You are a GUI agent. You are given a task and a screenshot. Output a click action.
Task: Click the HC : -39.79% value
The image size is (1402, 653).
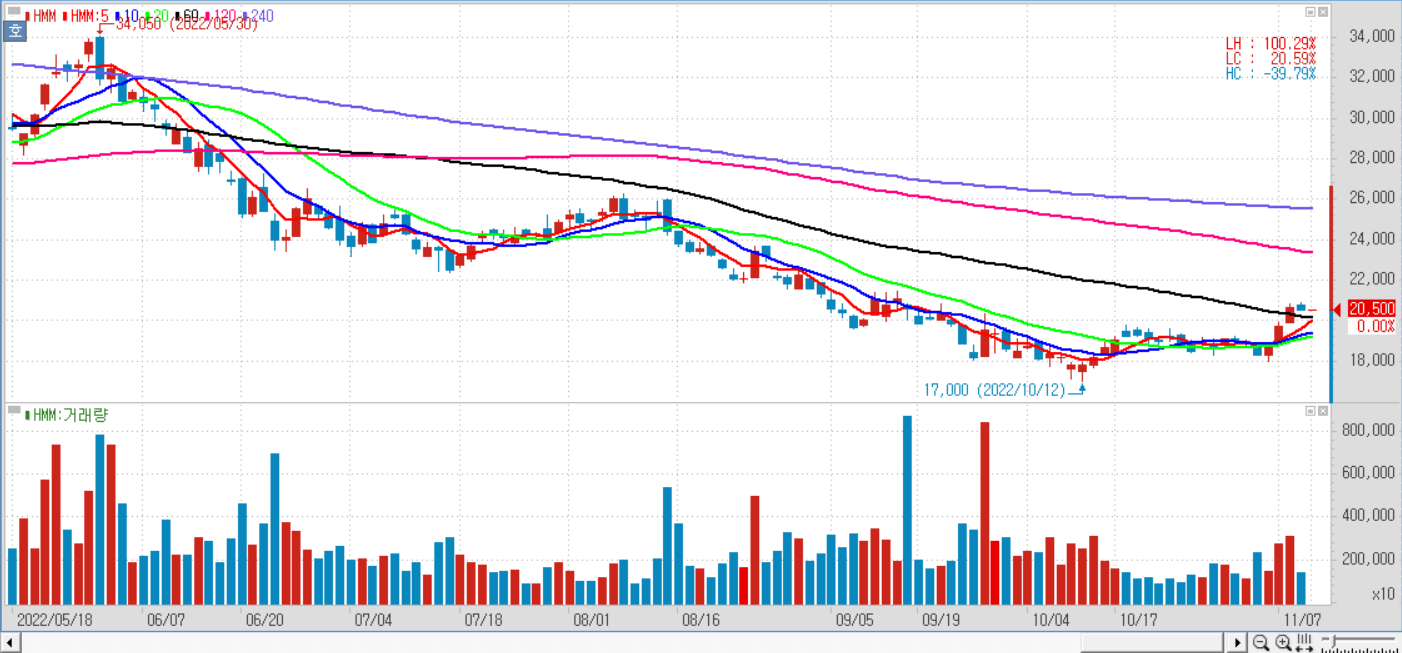pyautogui.click(x=1270, y=74)
